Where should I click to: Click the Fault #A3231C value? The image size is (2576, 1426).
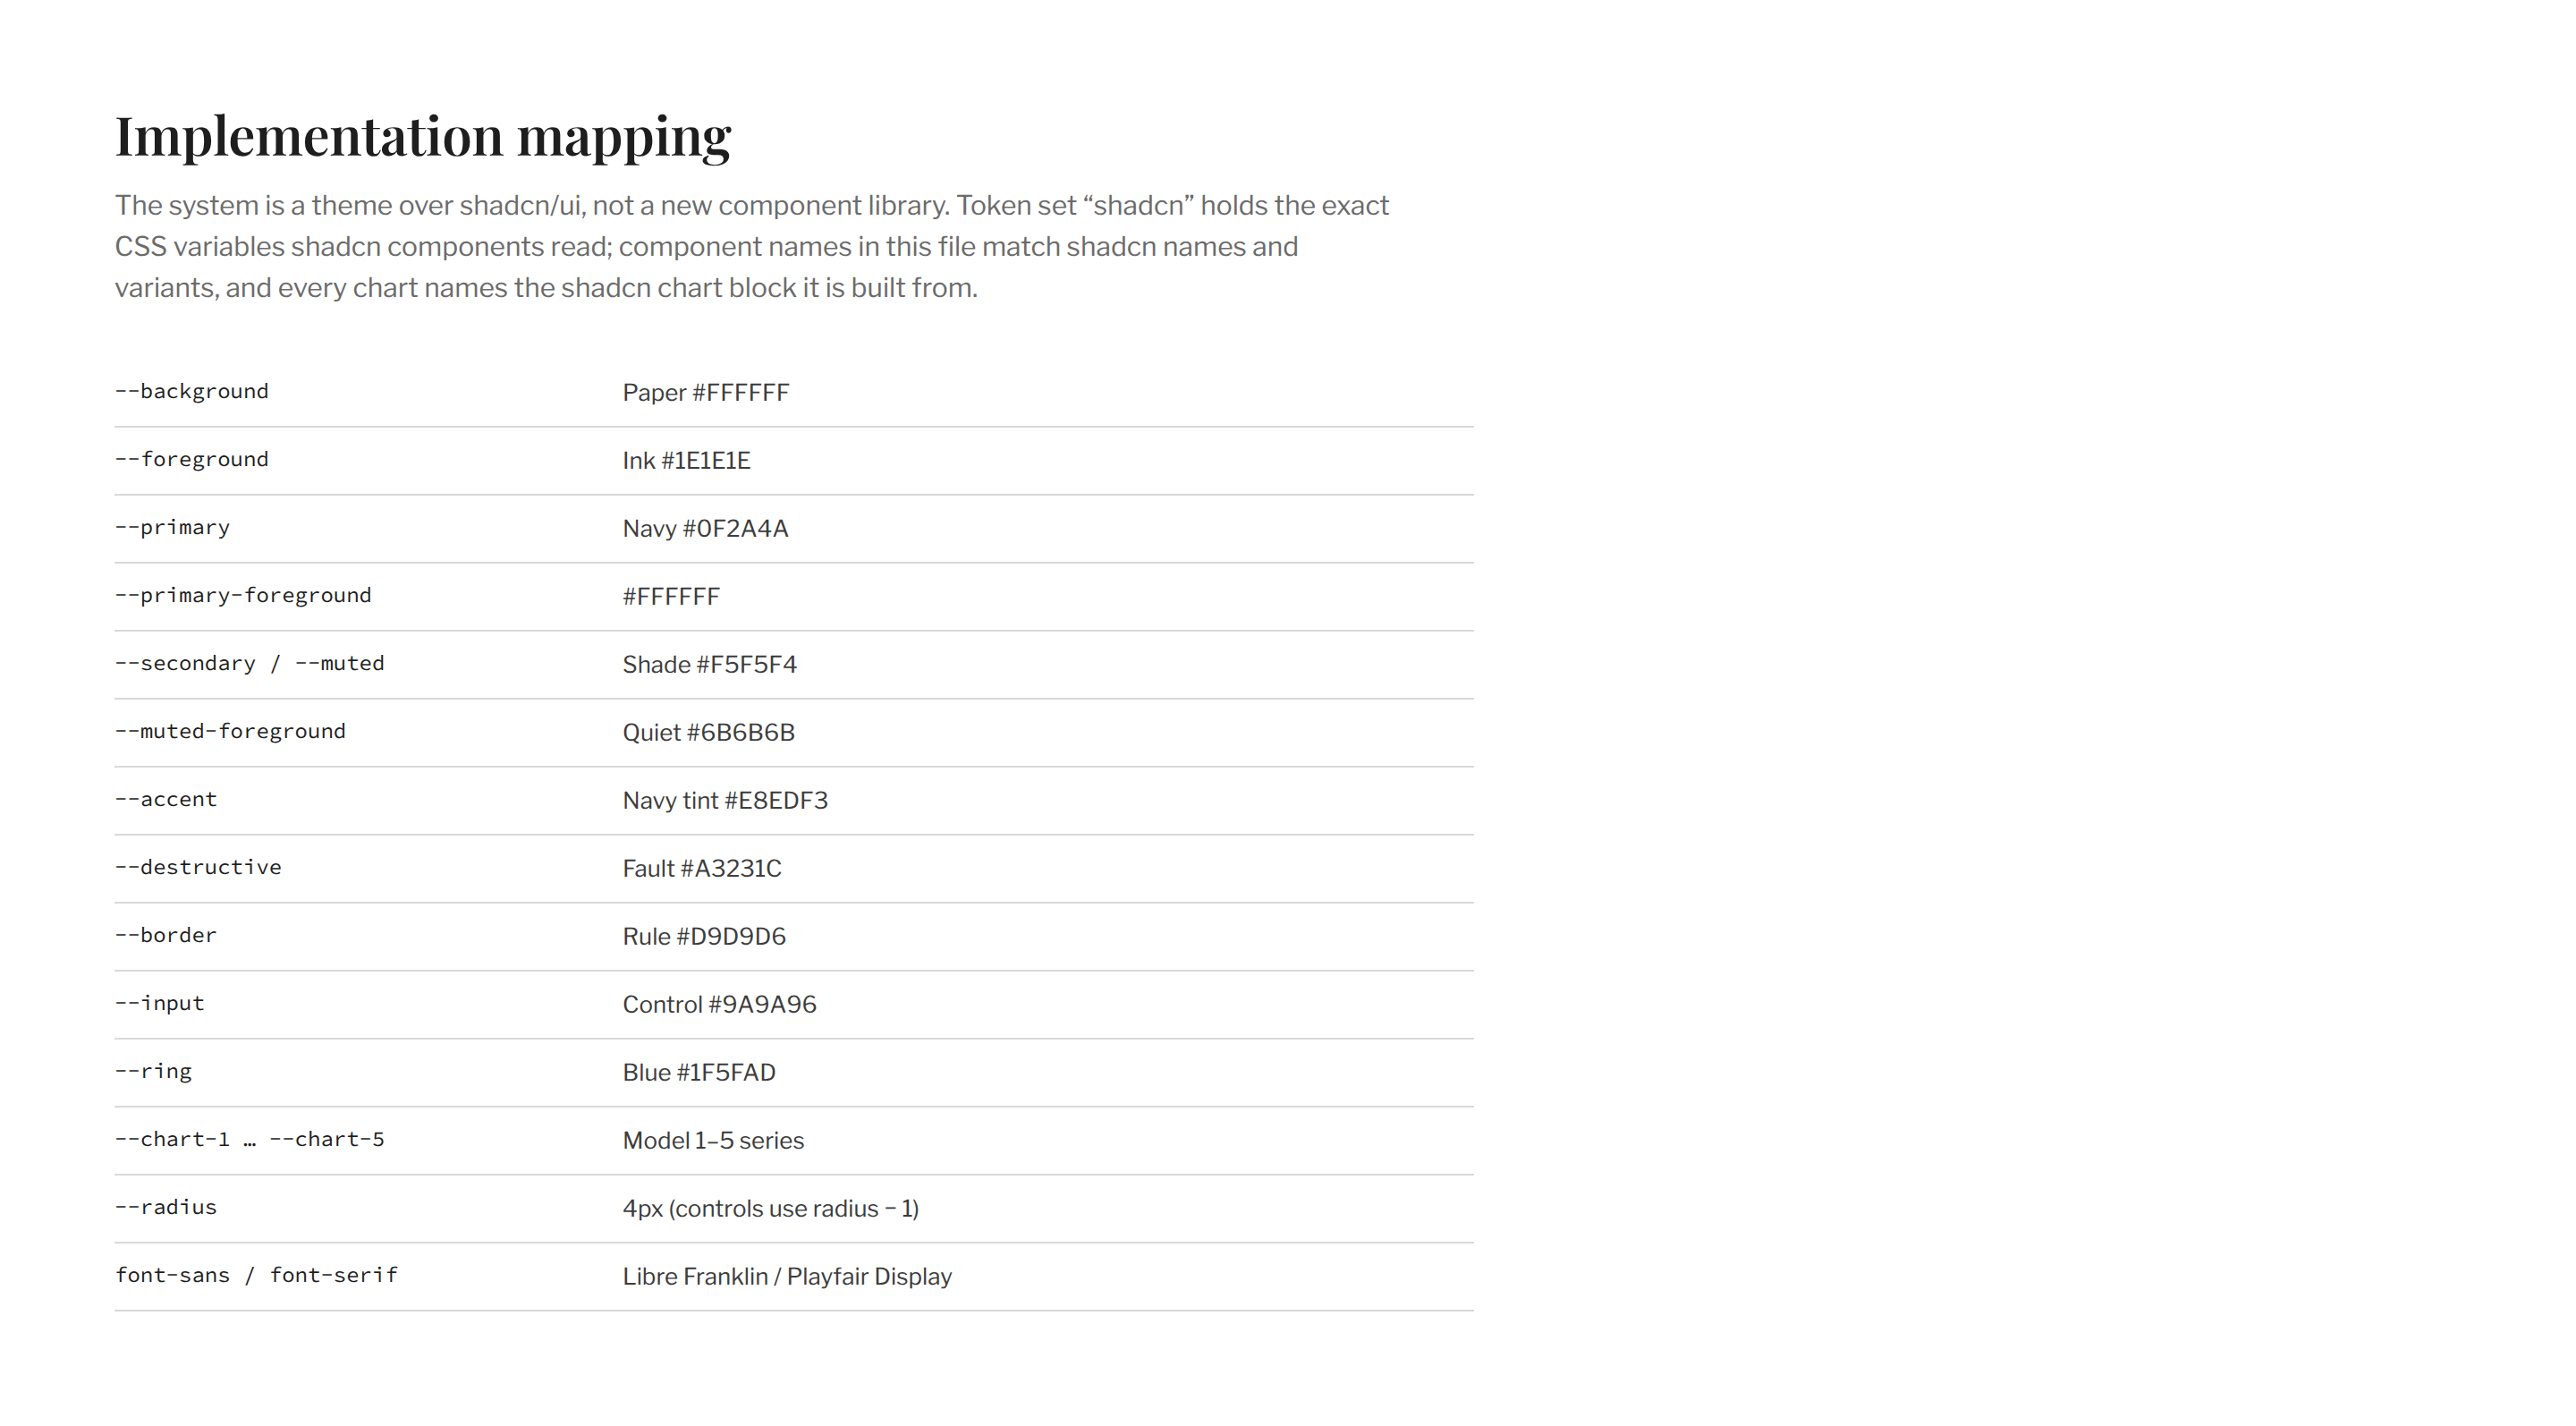[702, 868]
